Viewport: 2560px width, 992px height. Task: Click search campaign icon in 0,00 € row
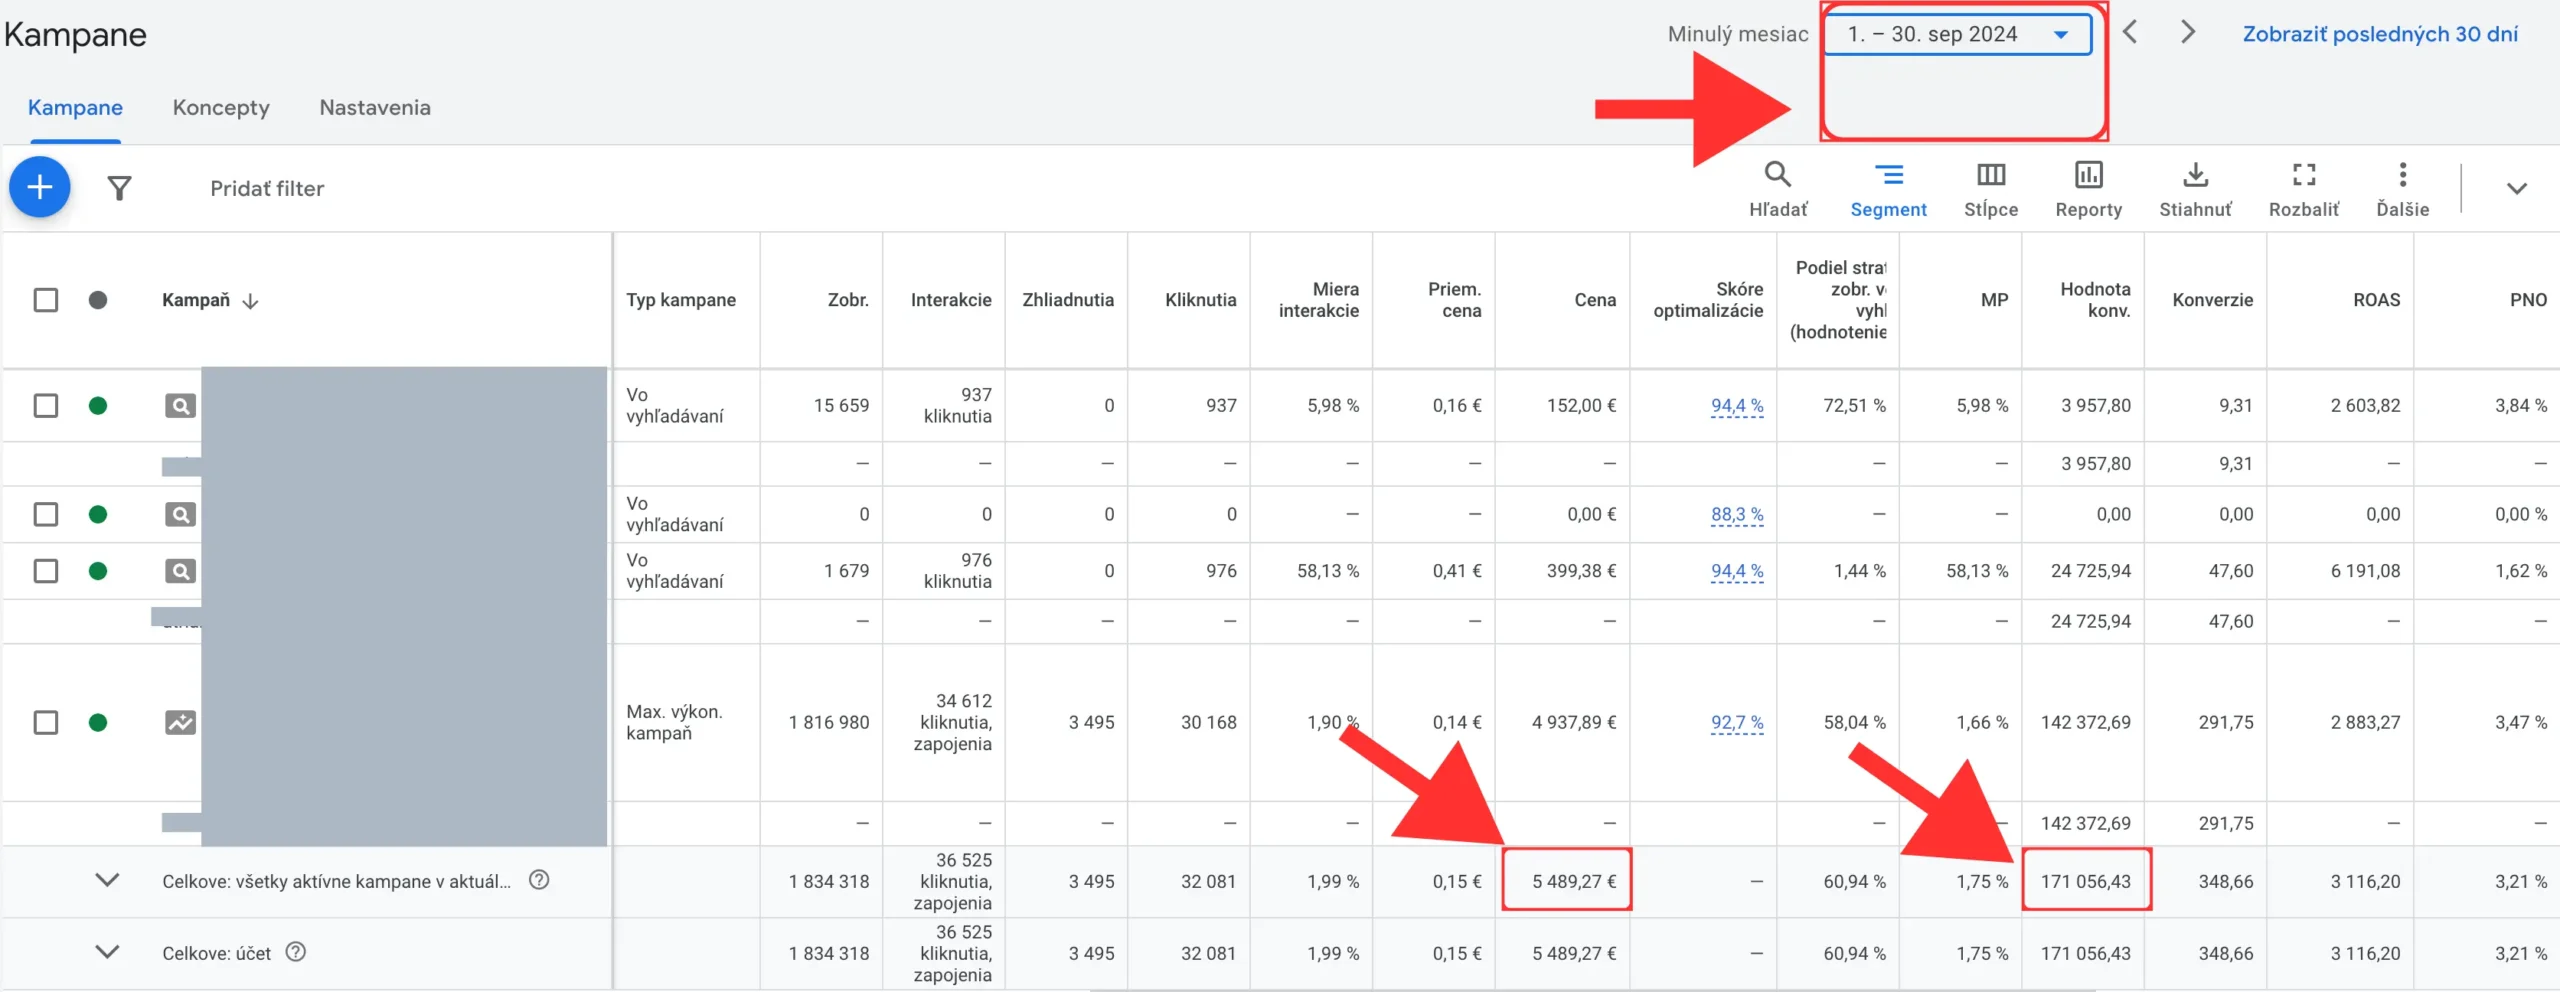click(180, 515)
